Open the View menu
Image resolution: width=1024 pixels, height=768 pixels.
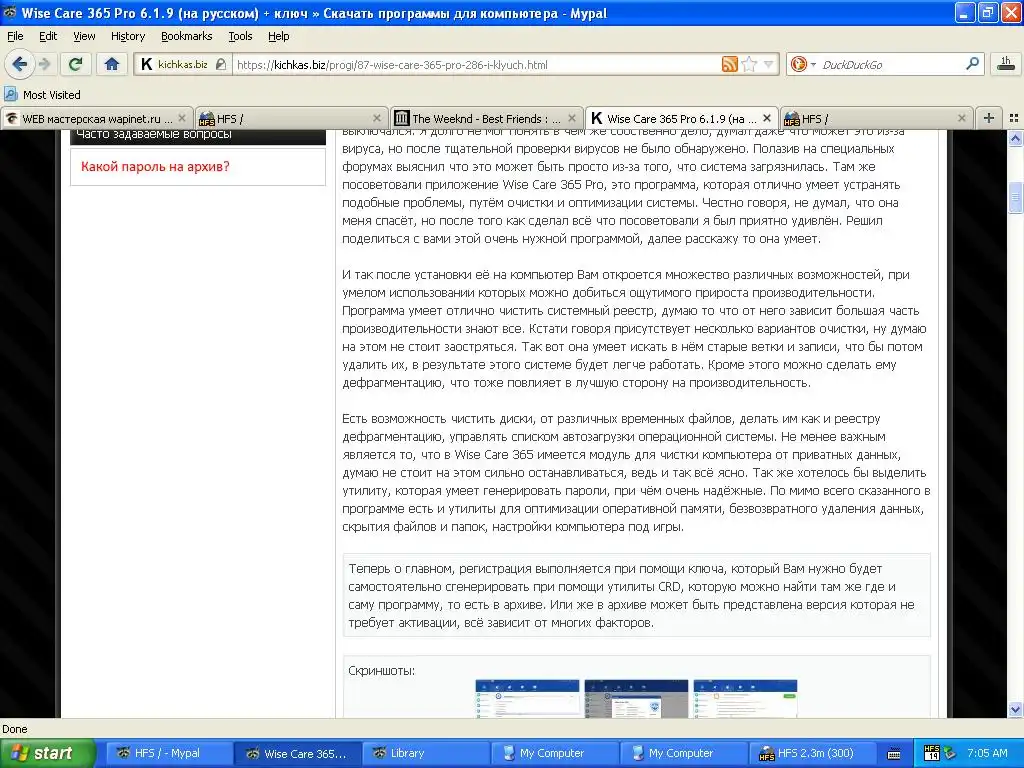[84, 36]
